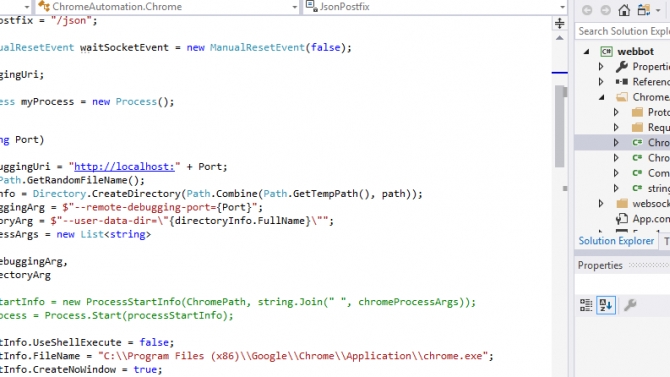Click the C# icon of the Com file
The height and width of the screenshot is (377, 670).
[637, 173]
